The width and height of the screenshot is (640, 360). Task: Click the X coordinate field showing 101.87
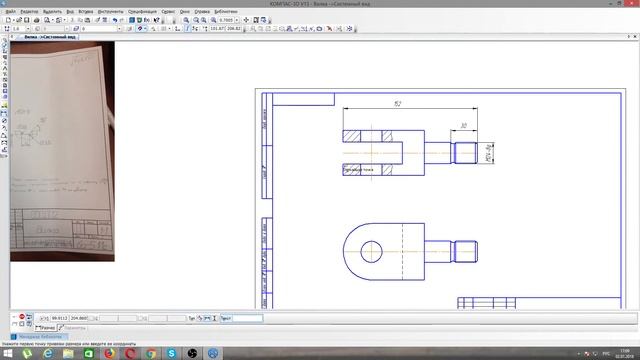tap(218, 29)
